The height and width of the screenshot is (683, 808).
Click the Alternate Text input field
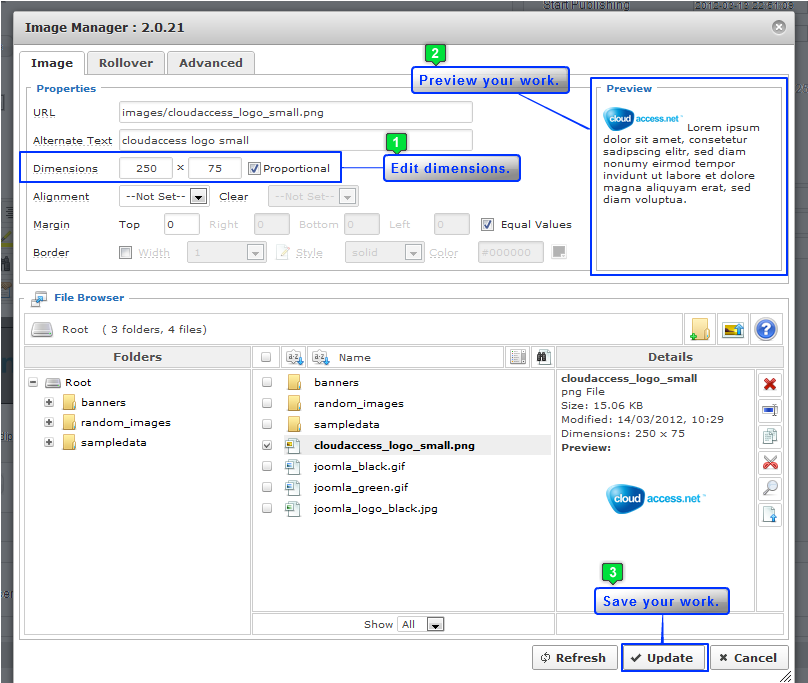(x=295, y=140)
